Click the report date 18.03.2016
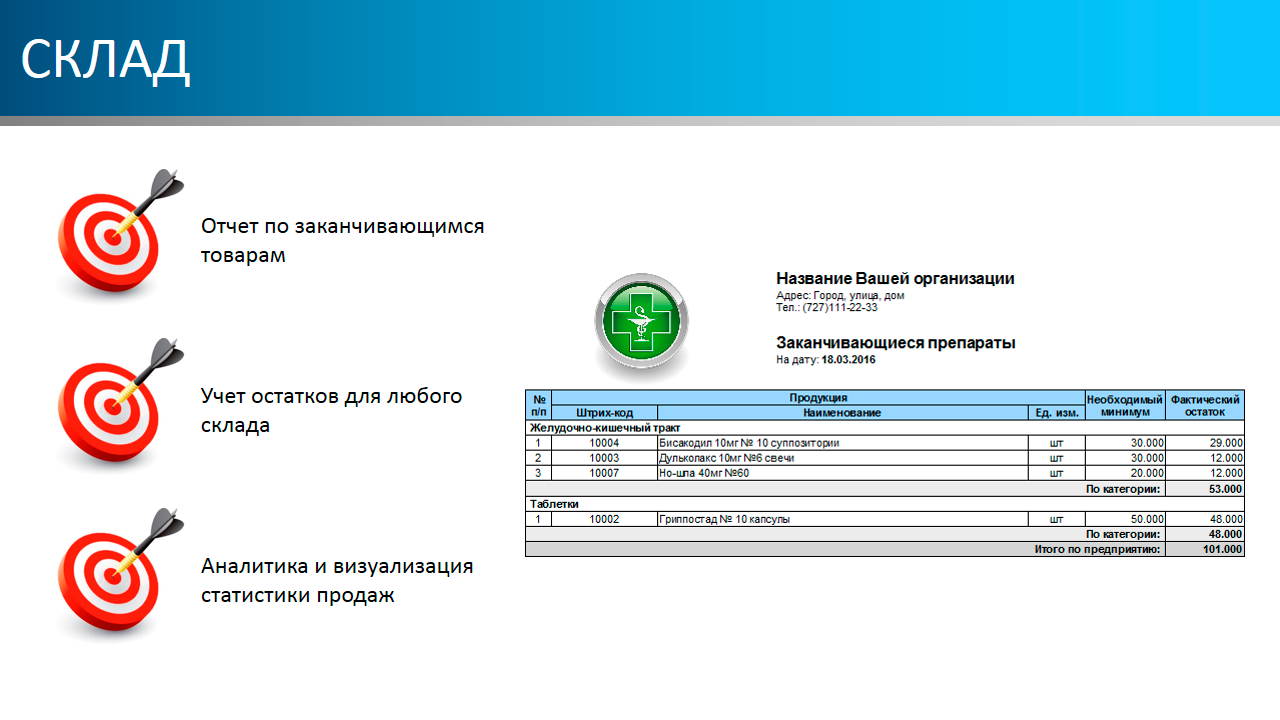 tap(849, 359)
